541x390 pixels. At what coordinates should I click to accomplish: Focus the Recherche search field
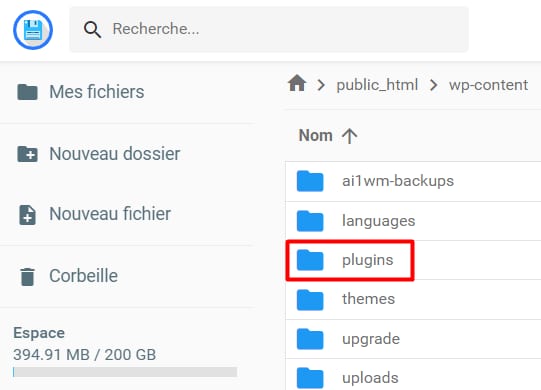click(x=269, y=29)
